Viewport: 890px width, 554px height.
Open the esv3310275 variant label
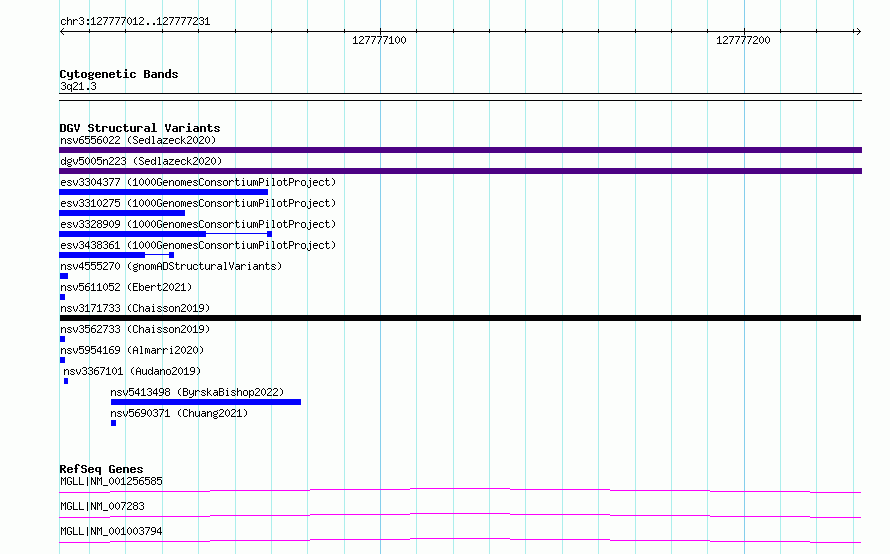point(198,203)
